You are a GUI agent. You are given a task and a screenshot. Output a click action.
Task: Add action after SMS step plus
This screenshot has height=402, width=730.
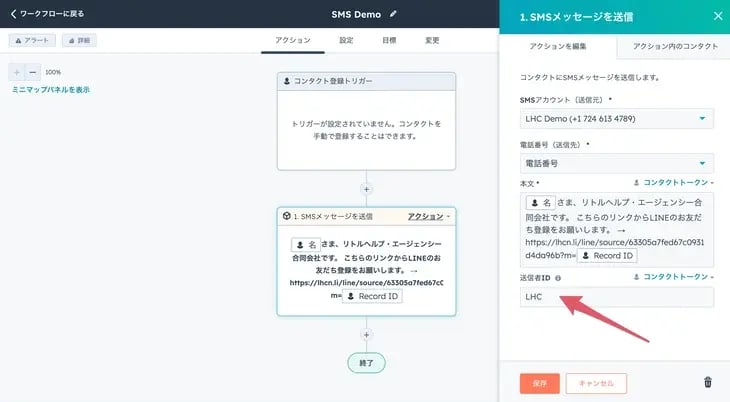(x=366, y=334)
